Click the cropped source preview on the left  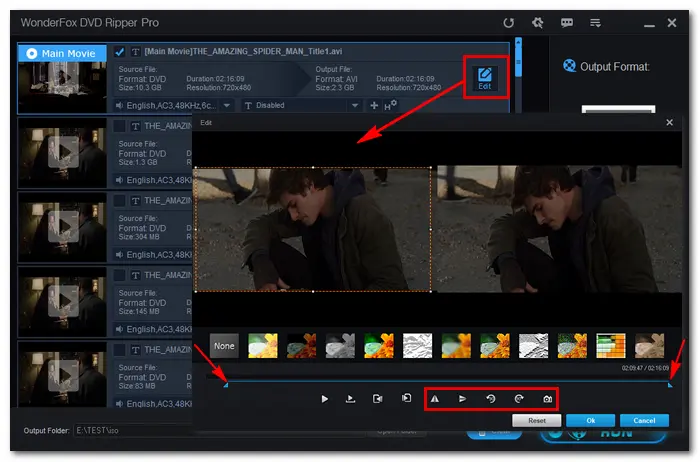point(313,229)
